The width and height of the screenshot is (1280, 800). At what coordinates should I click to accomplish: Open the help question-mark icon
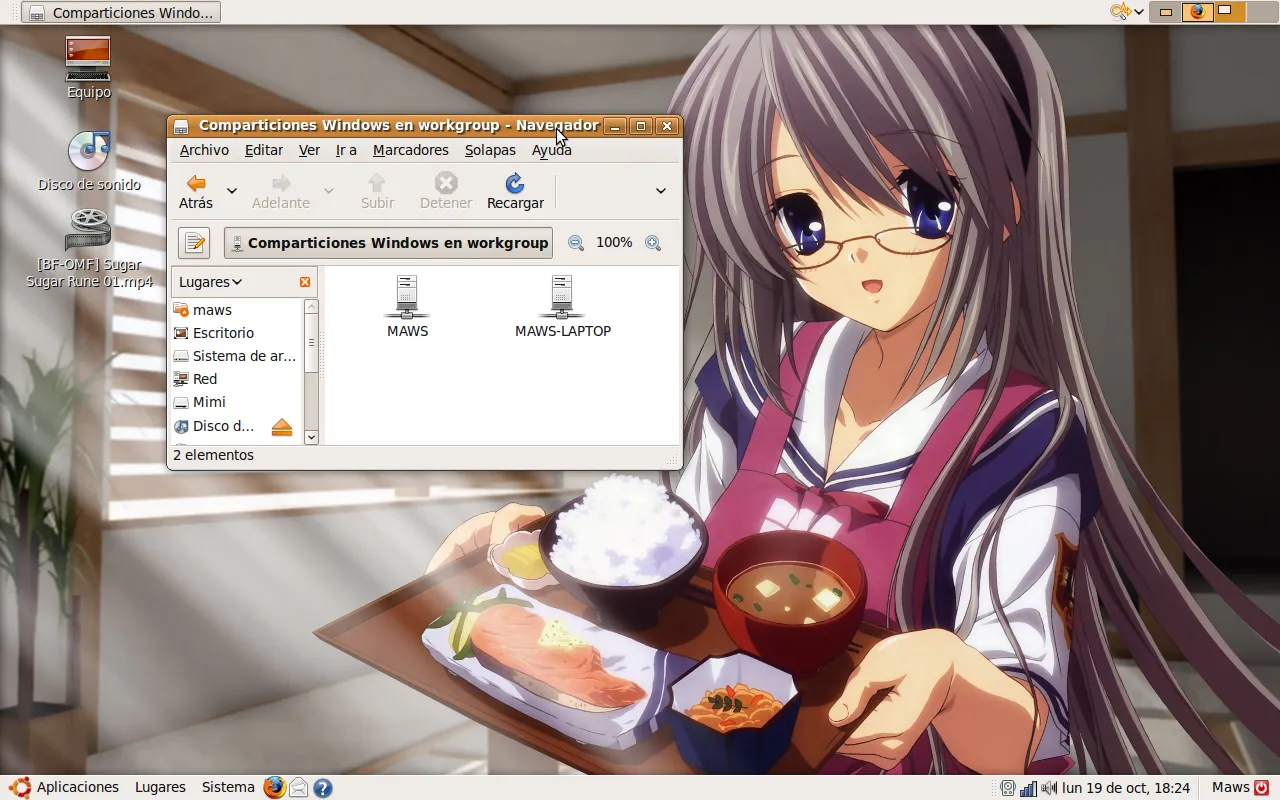(x=322, y=788)
